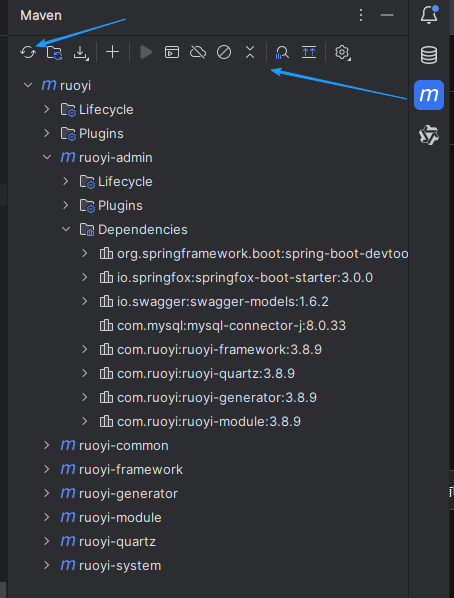454x598 pixels.
Task: Open Maven settings gear icon
Action: 342,53
